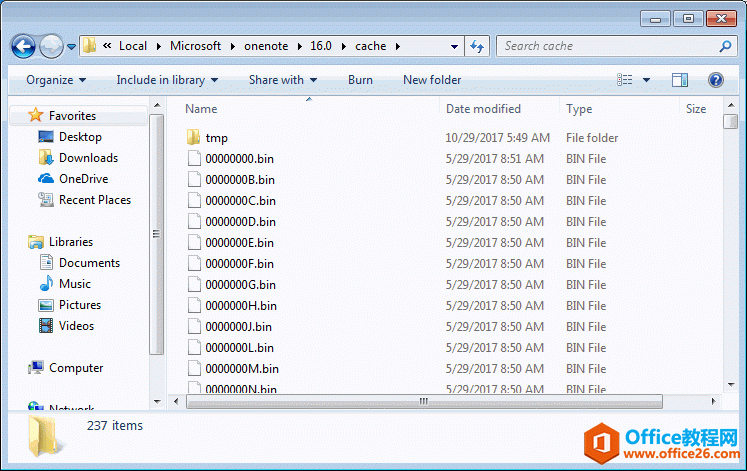
Task: Click the onenote breadcrumb segment
Action: click(x=266, y=46)
